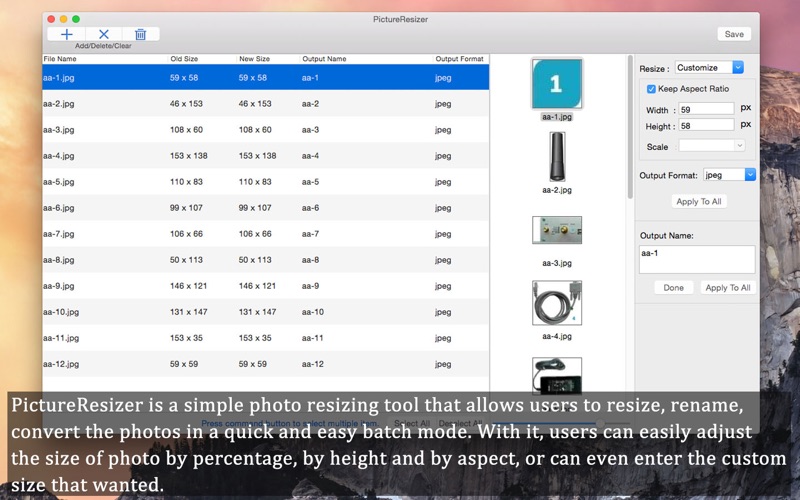Select the aa-1.jpg row
The width and height of the screenshot is (800, 500).
tap(265, 78)
